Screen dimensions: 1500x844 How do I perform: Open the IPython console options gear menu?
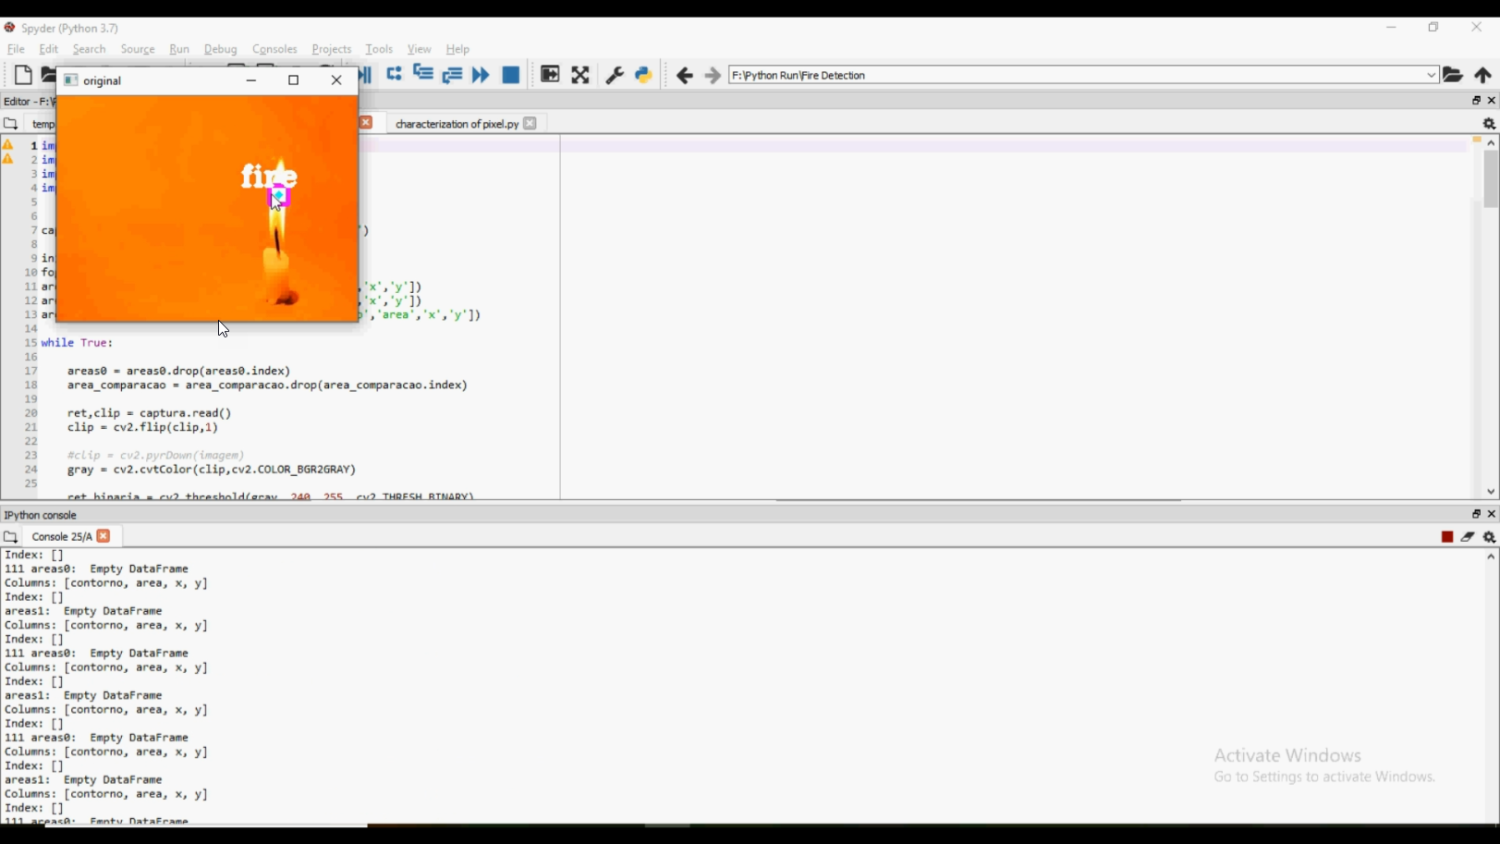(x=1489, y=537)
